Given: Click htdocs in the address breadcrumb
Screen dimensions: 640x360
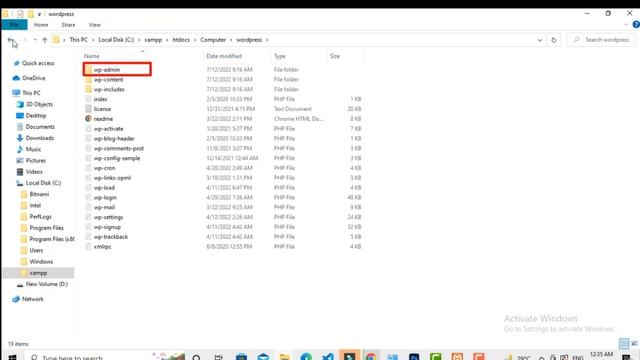Looking at the screenshot, I should (181, 40).
